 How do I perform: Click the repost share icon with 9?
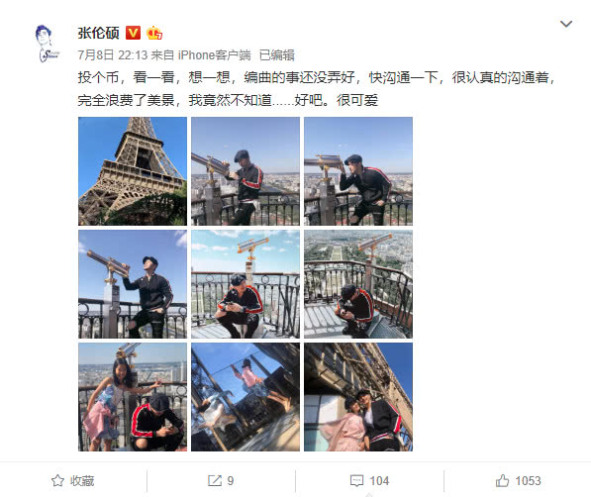click(x=215, y=480)
